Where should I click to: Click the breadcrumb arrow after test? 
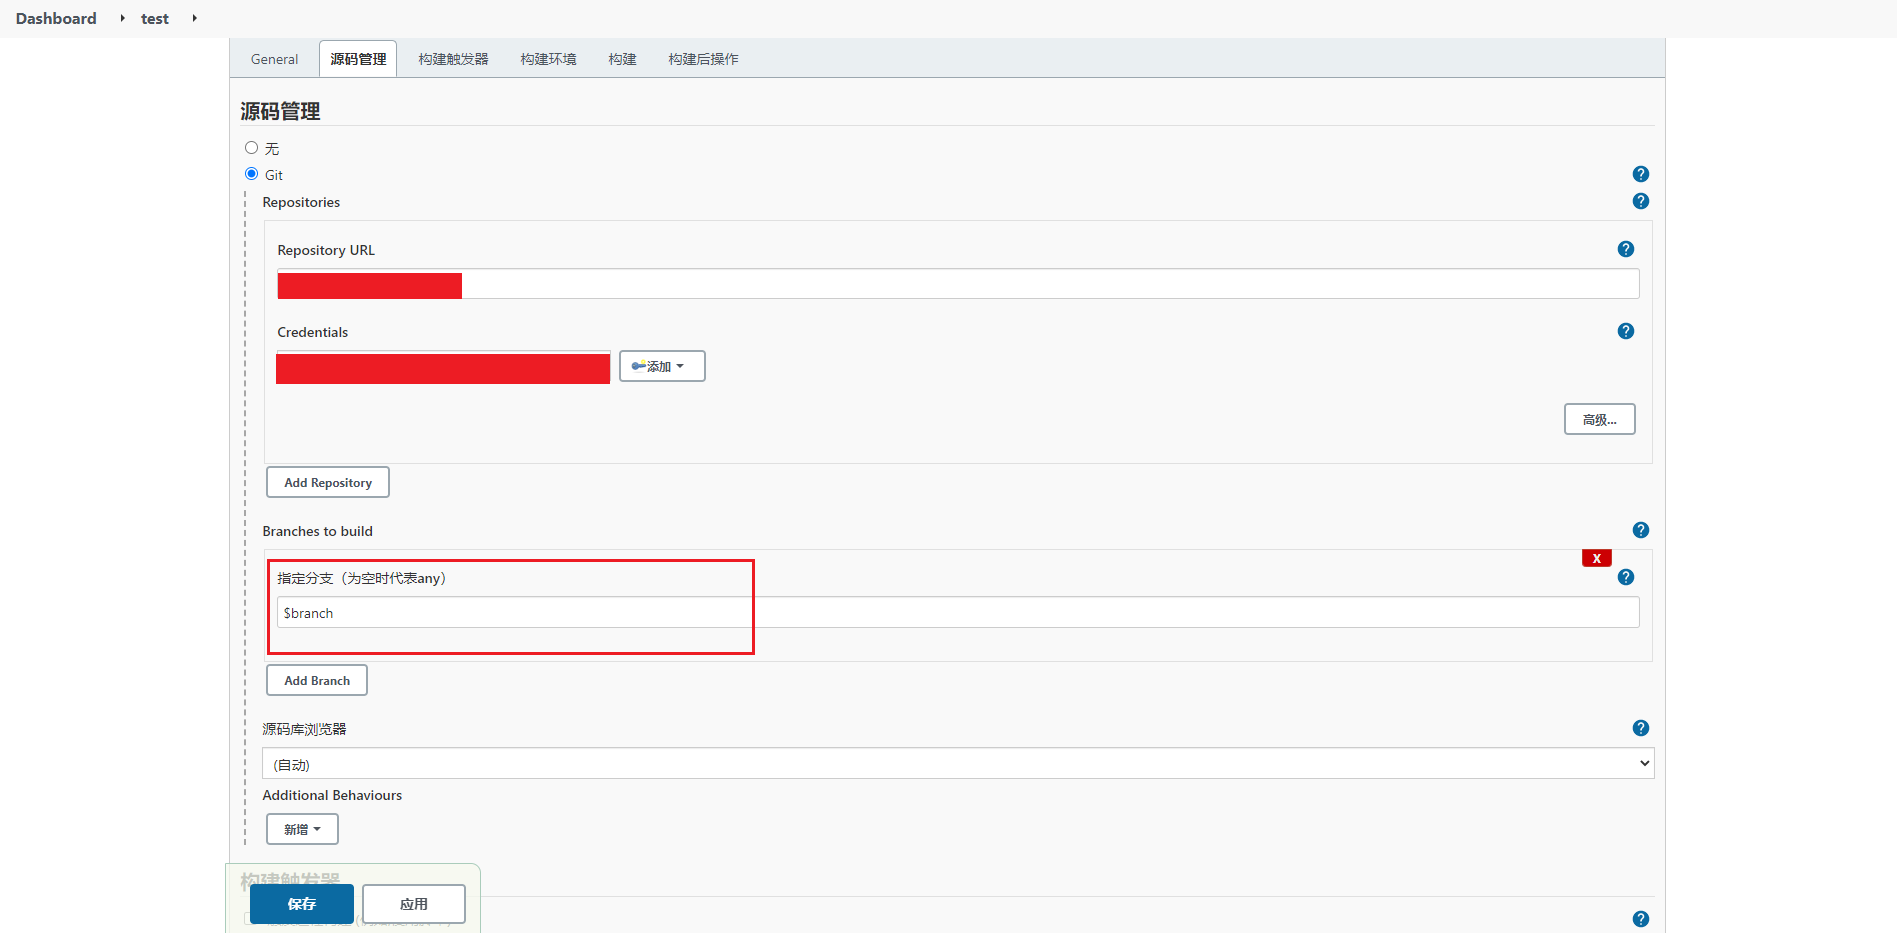pos(194,18)
